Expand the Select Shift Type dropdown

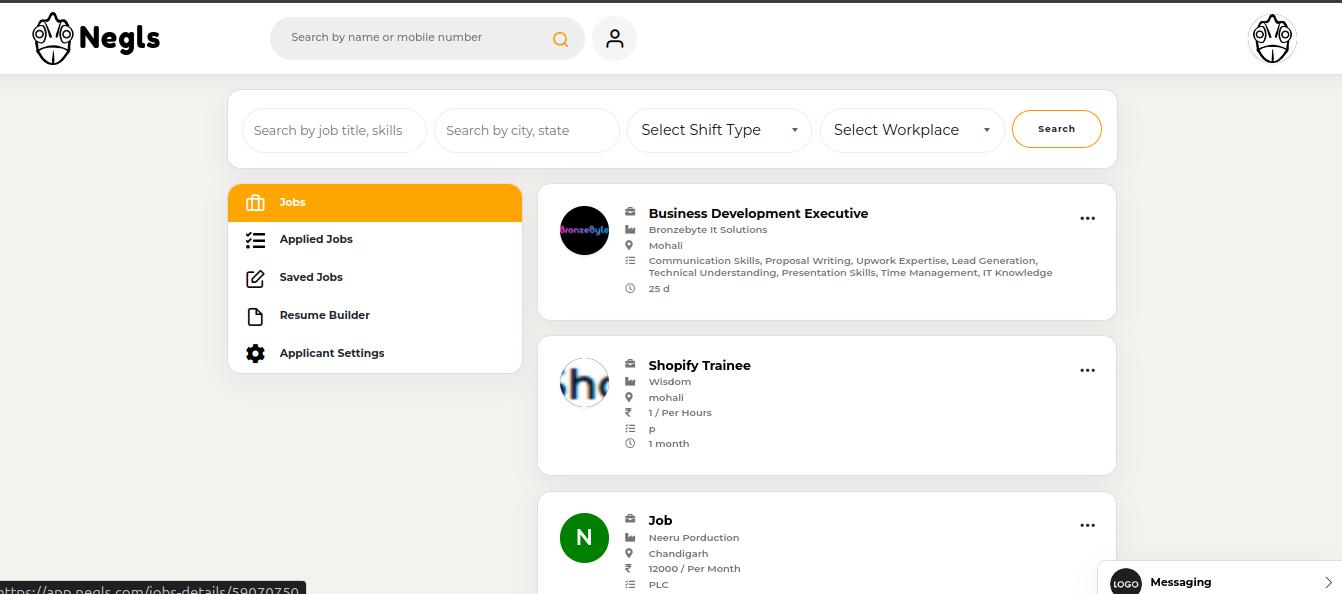719,130
